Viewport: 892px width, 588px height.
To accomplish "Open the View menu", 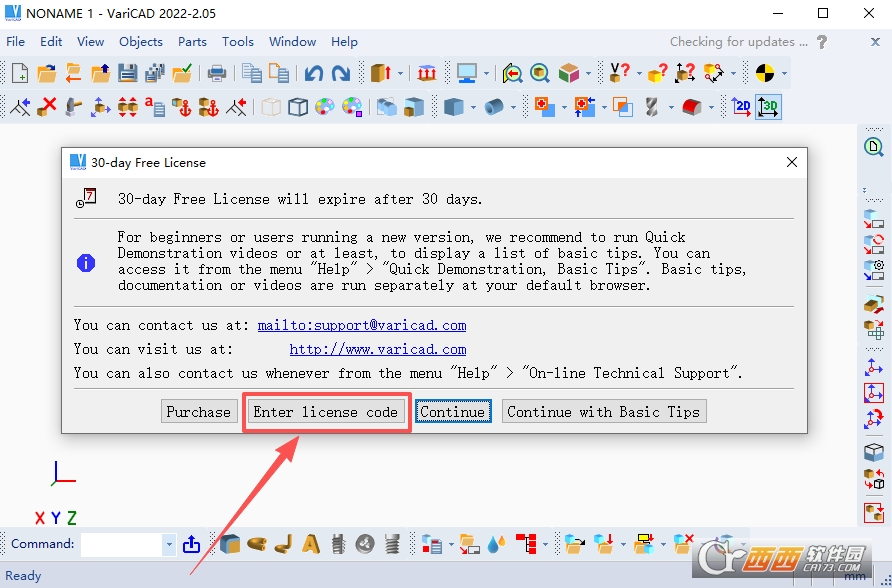I will click(90, 42).
